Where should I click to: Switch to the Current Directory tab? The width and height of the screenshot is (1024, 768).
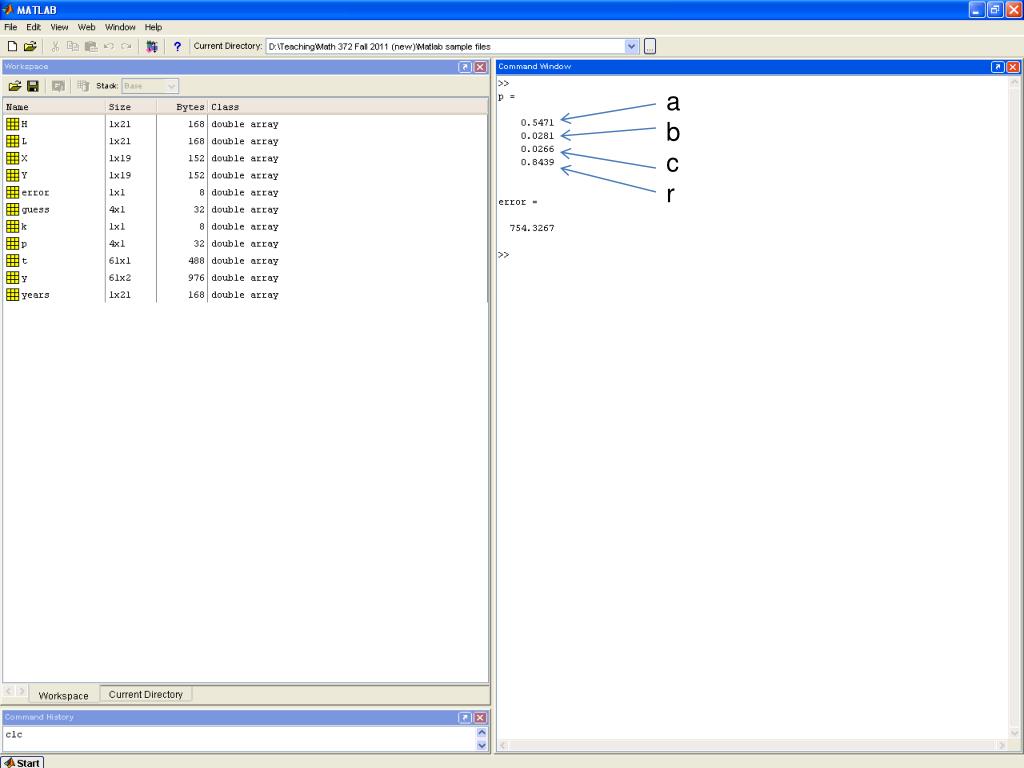click(146, 694)
